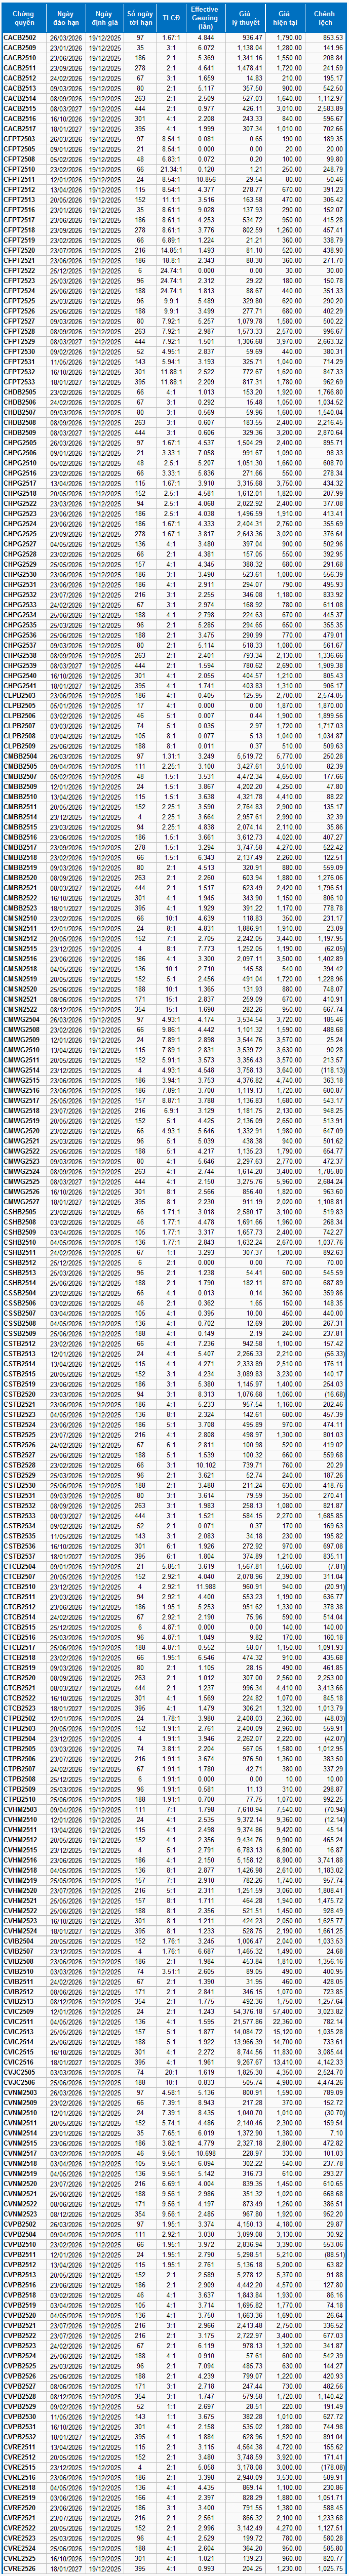Select warrant code CSTB2513

[x=20, y=1354]
